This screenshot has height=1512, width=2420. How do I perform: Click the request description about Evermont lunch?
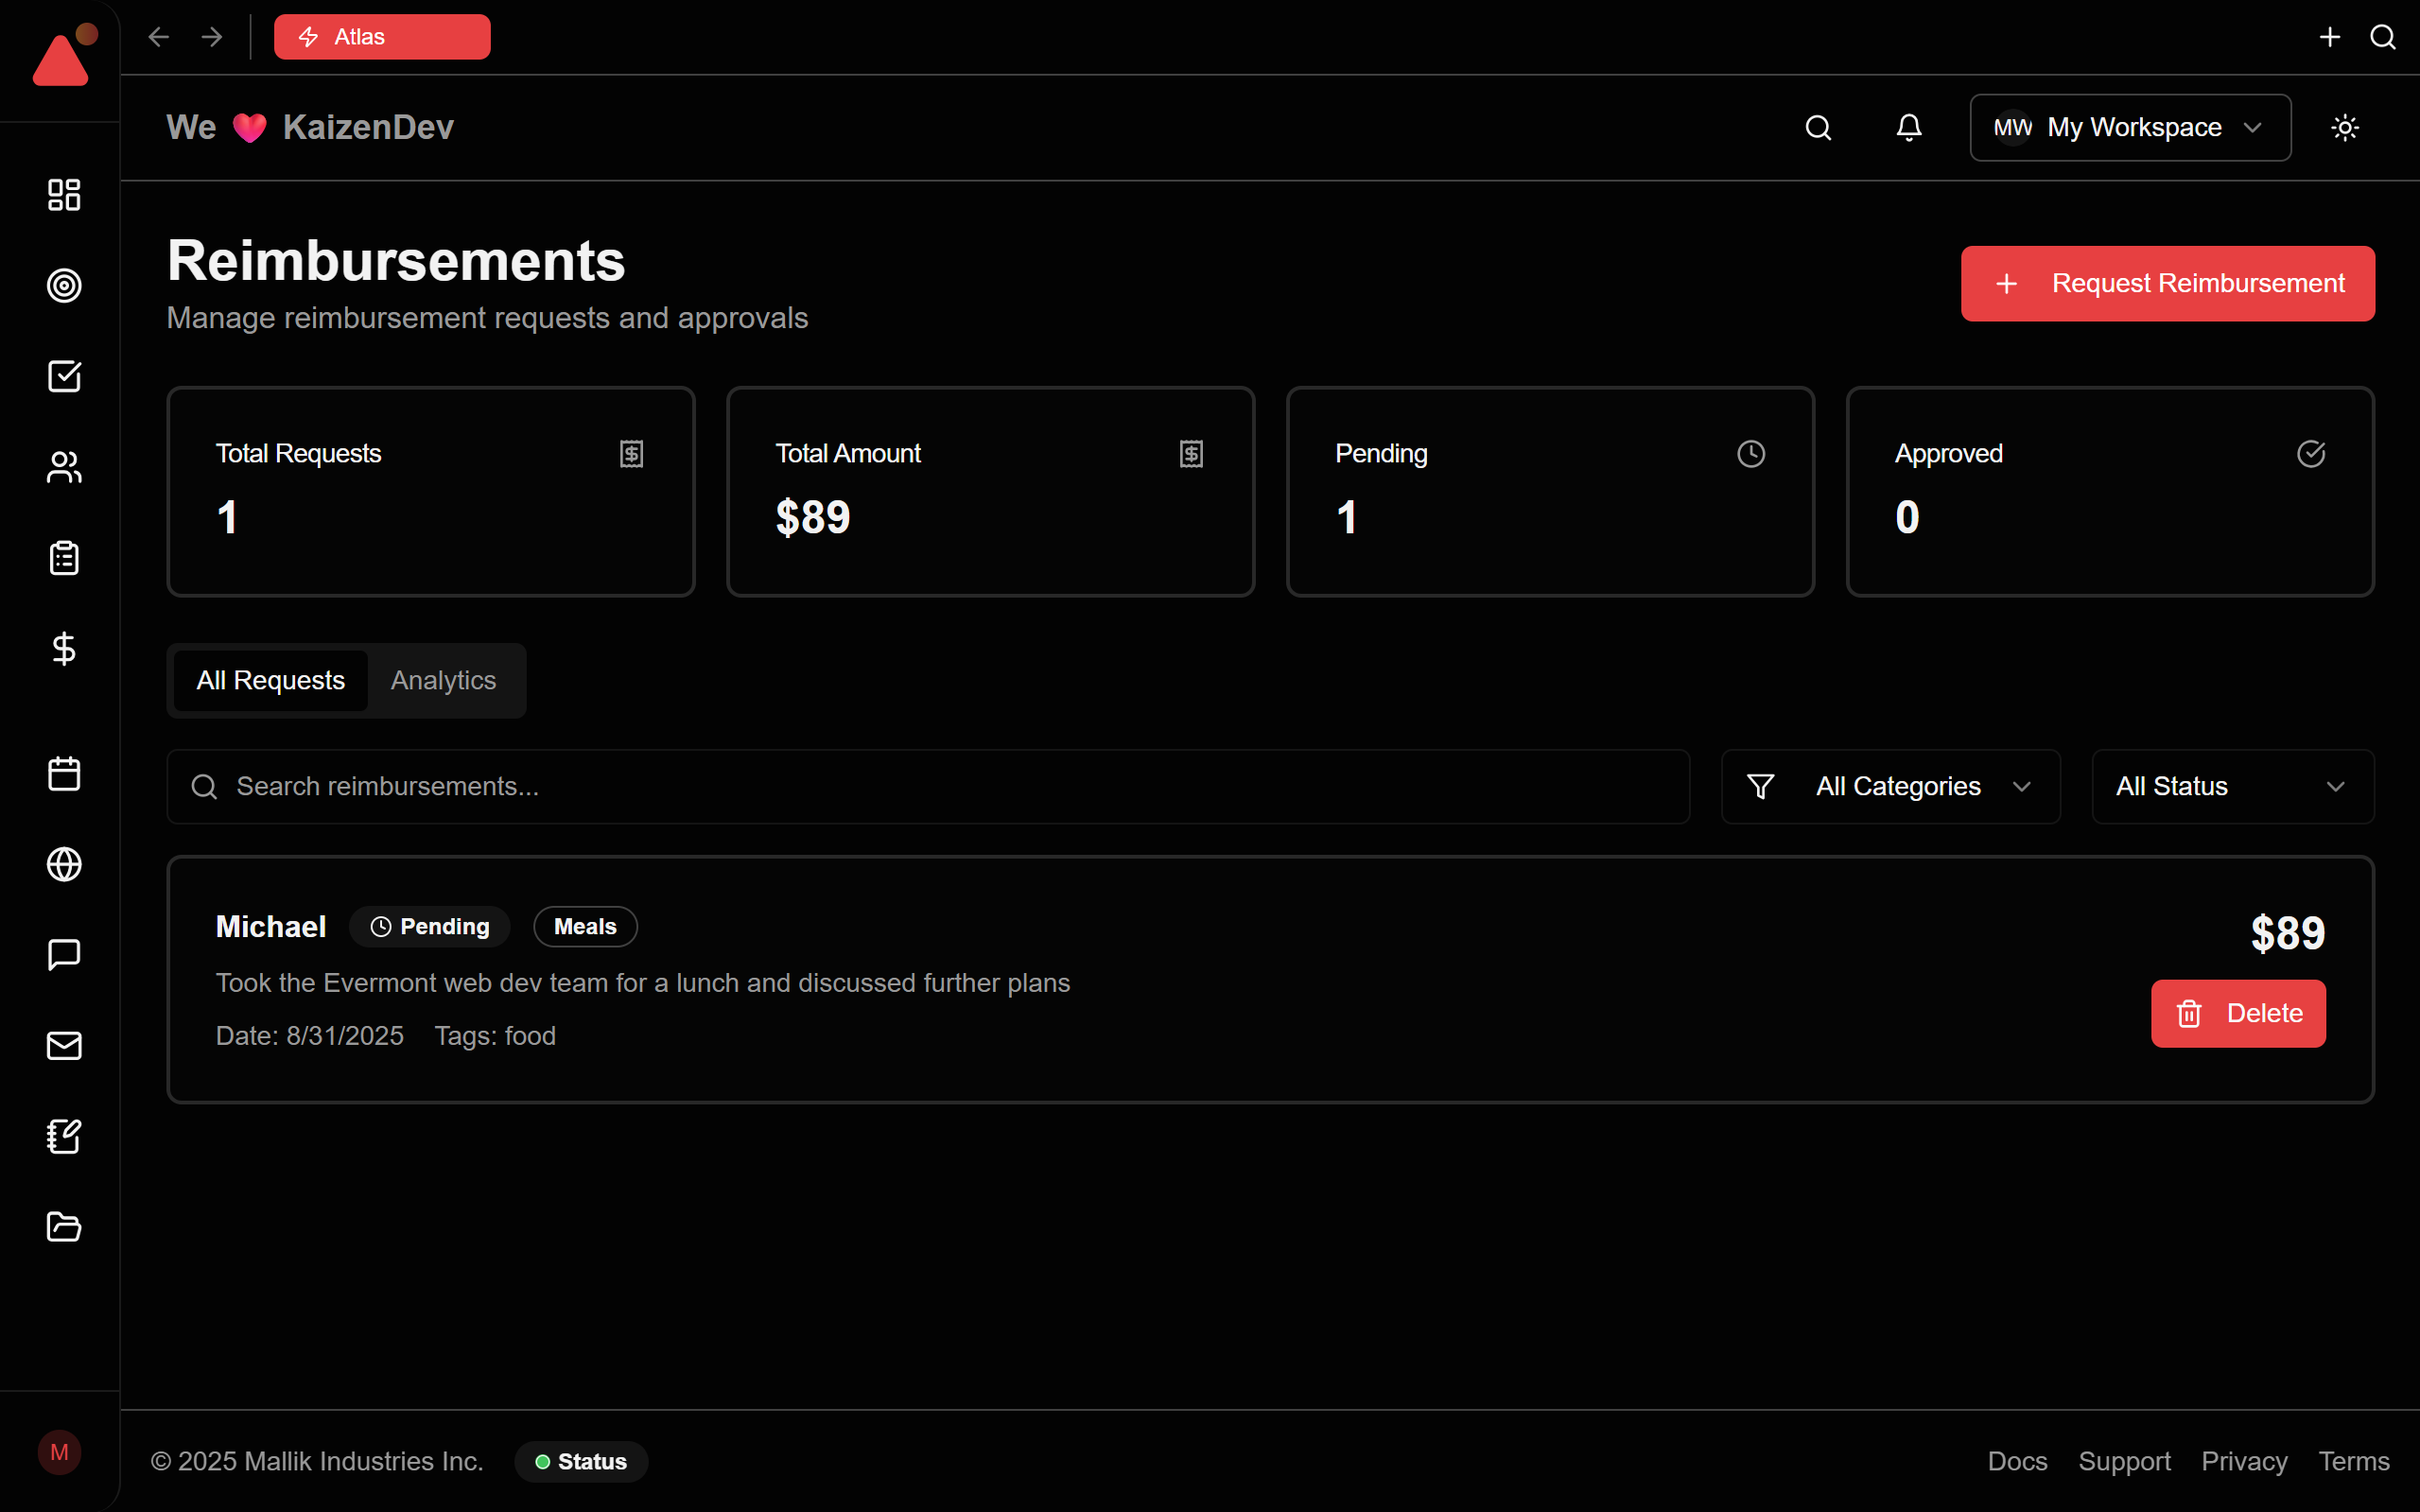(x=643, y=983)
